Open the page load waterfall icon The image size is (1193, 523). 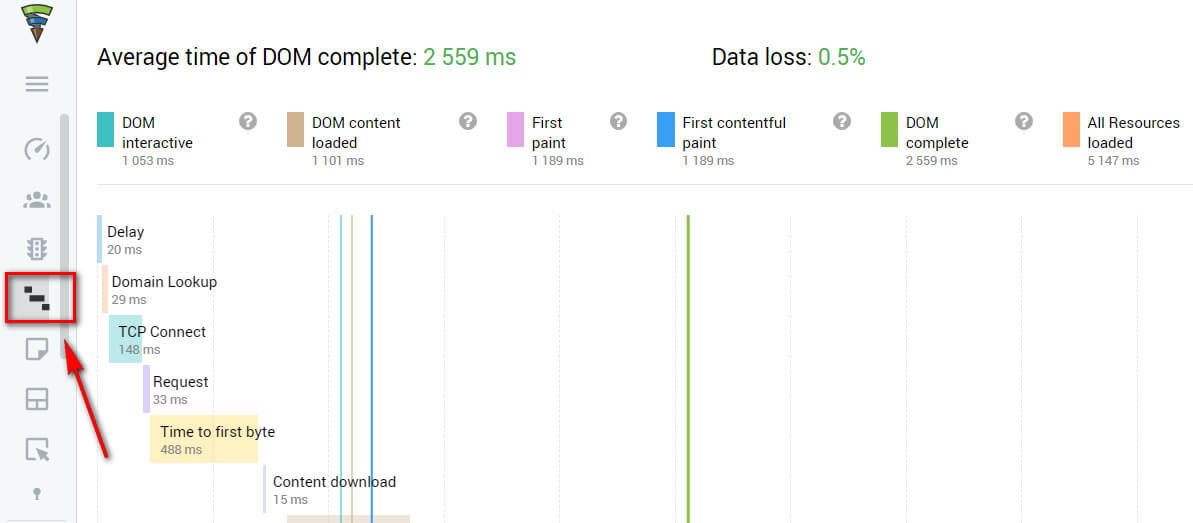pos(37,297)
